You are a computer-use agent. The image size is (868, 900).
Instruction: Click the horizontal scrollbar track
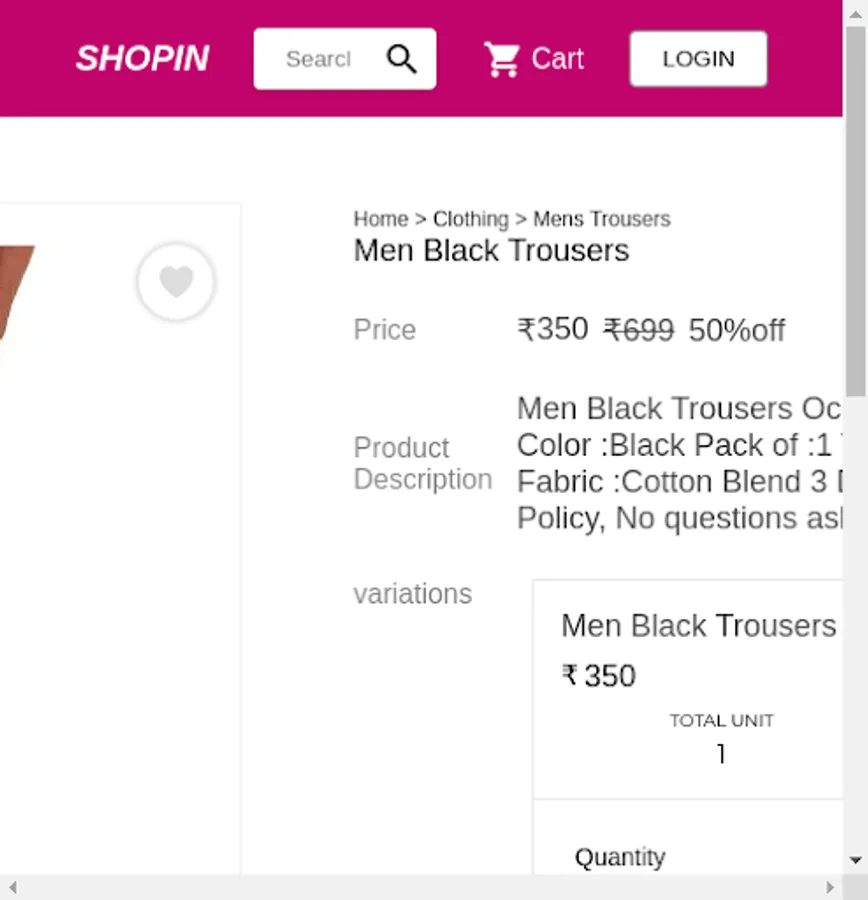pyautogui.click(x=420, y=887)
